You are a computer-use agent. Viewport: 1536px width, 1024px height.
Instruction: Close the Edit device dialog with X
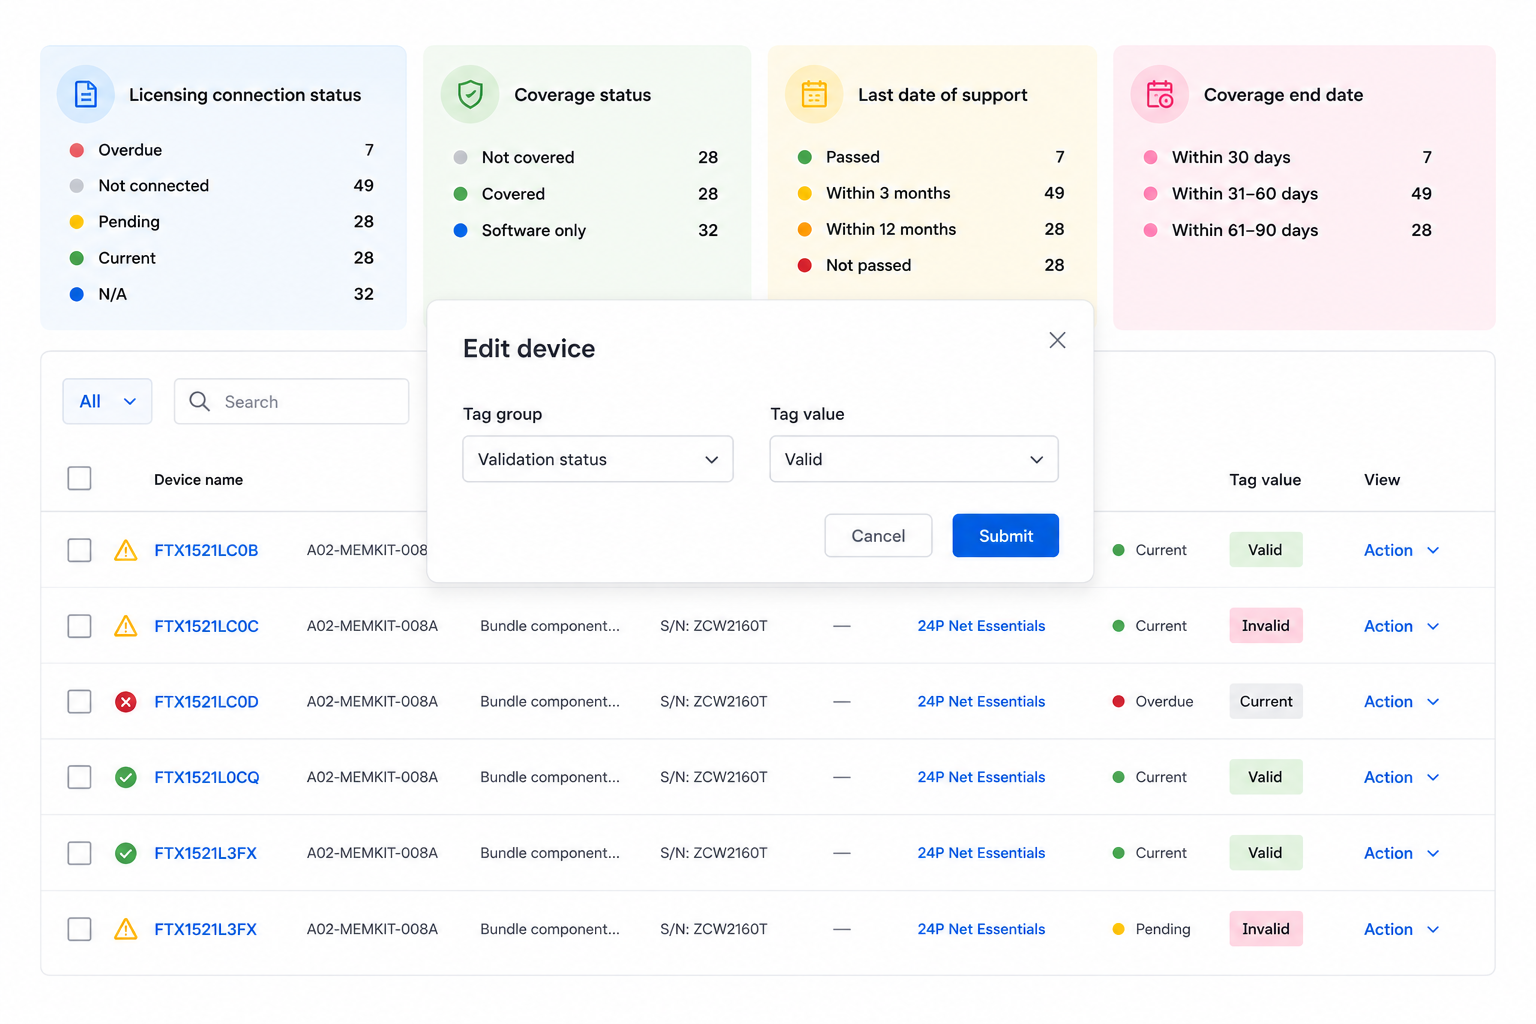click(x=1057, y=340)
